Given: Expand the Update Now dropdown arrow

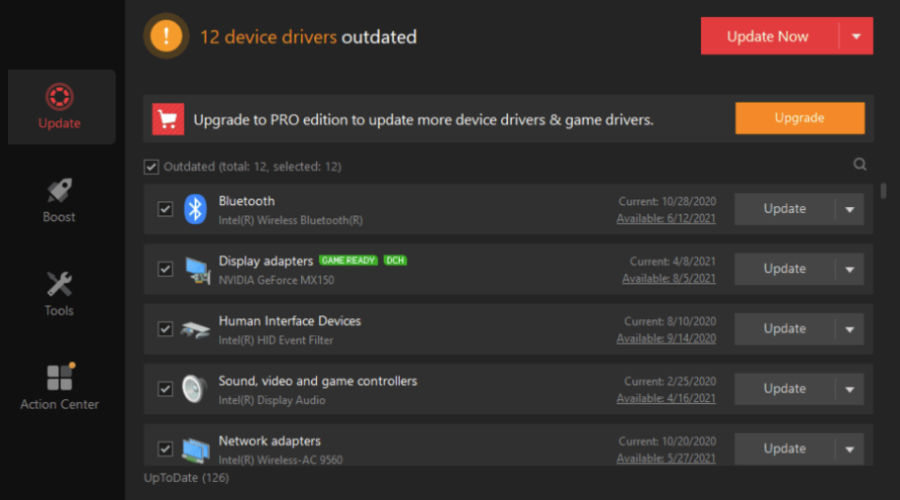Looking at the screenshot, I should (856, 36).
